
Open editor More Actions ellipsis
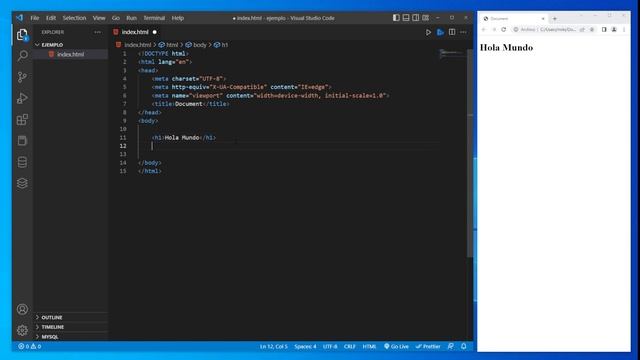[x=463, y=32]
